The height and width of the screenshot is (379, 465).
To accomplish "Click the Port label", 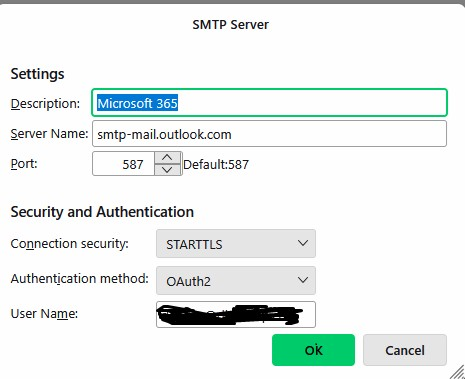I will click(24, 164).
